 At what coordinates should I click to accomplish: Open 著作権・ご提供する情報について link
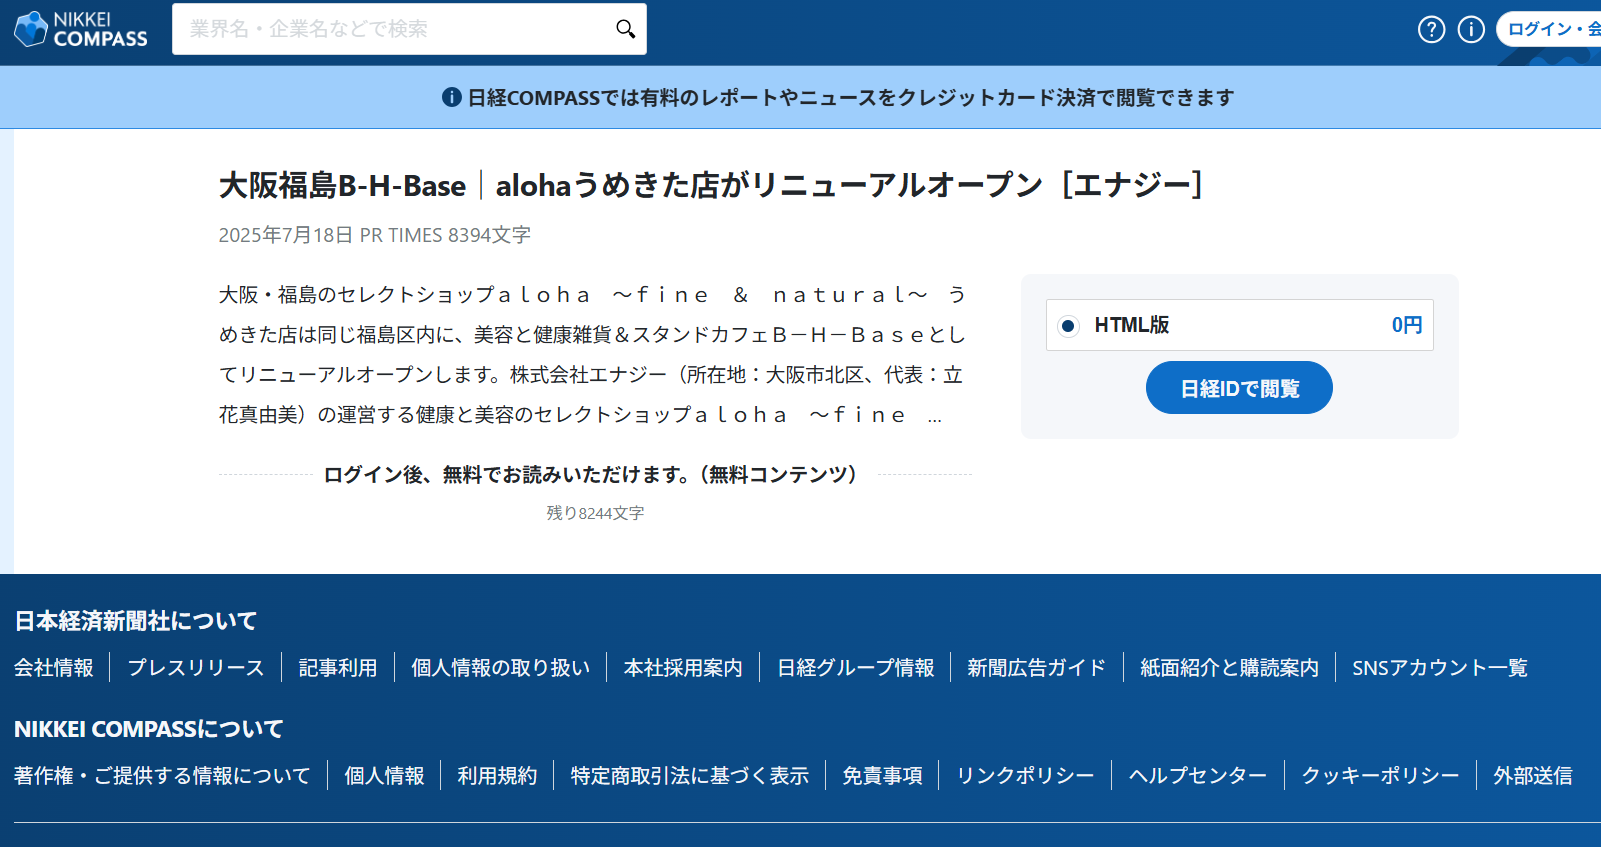[x=163, y=776]
